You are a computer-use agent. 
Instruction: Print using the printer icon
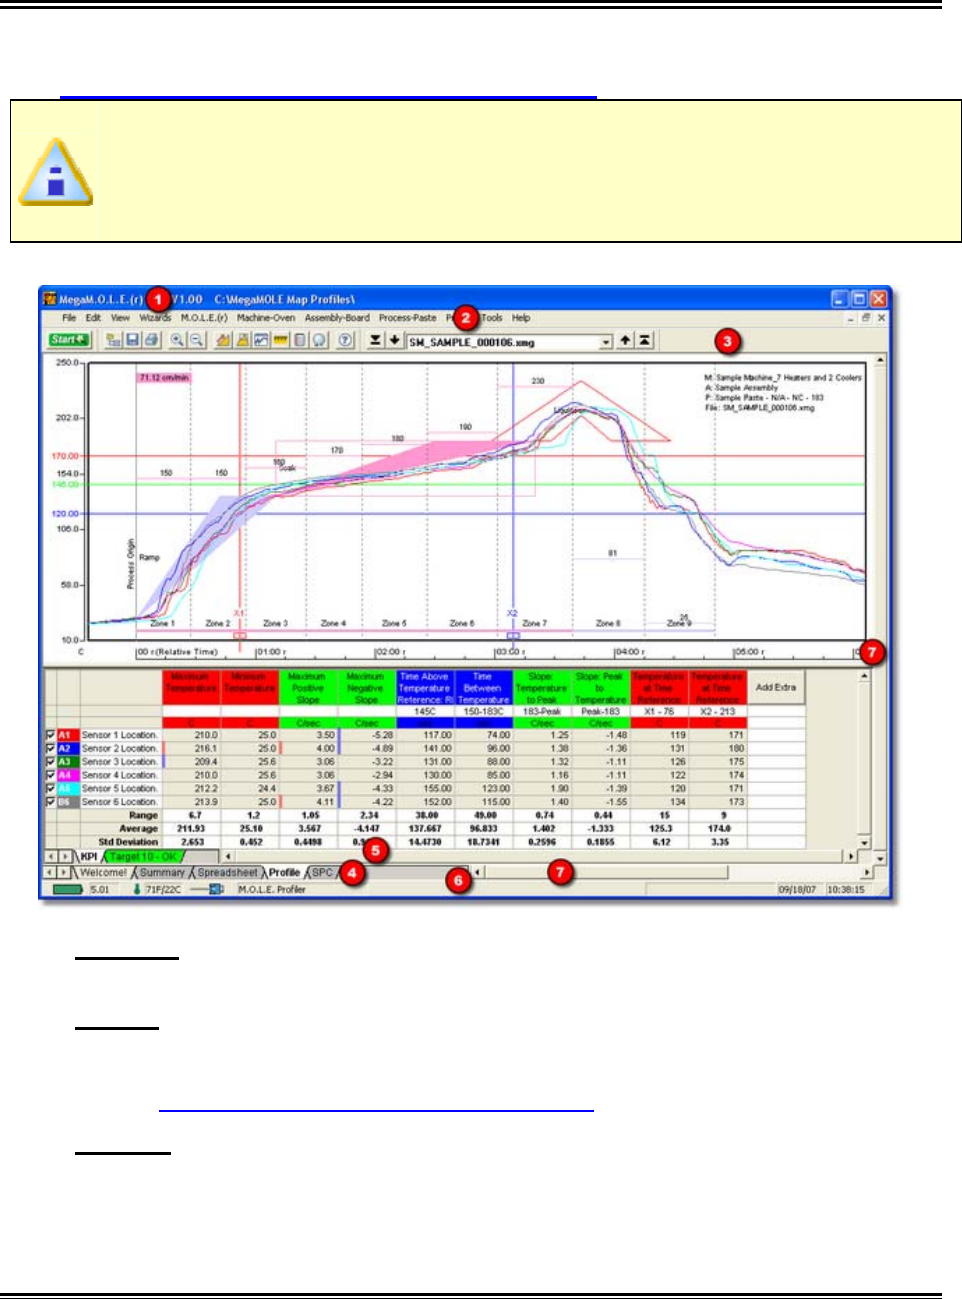click(150, 340)
